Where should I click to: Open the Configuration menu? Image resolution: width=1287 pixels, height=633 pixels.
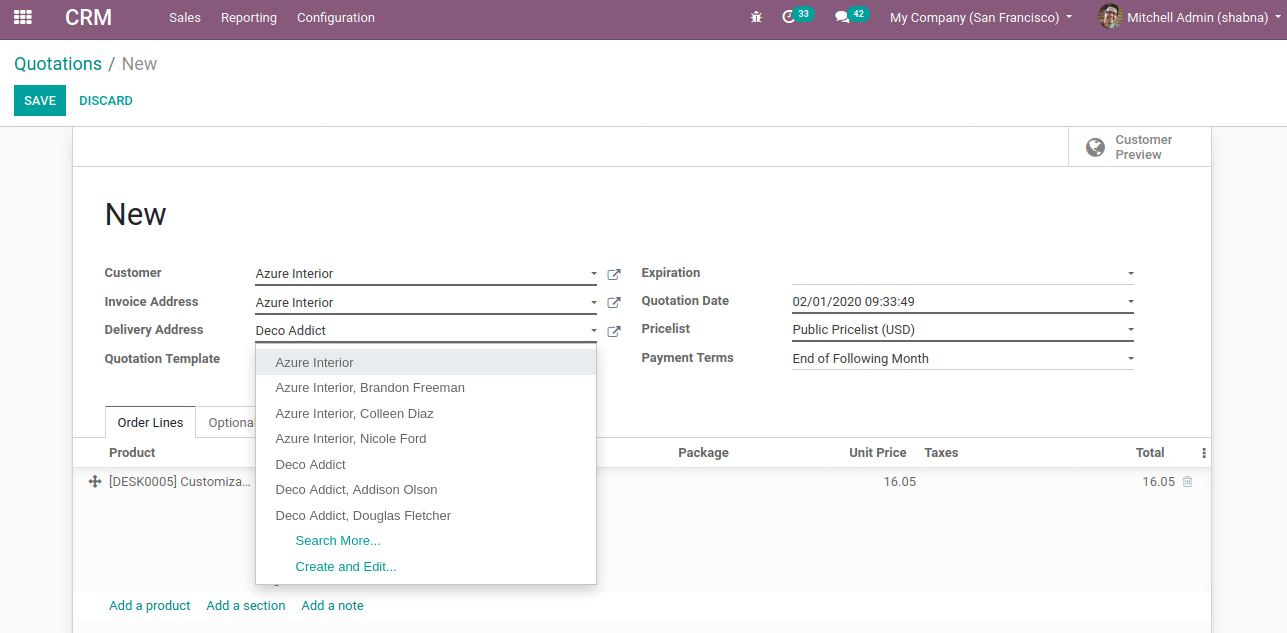pyautogui.click(x=336, y=17)
